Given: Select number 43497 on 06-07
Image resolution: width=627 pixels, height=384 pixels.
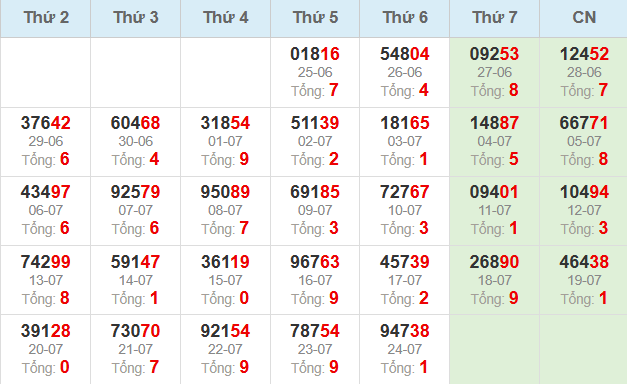Looking at the screenshot, I should pyautogui.click(x=46, y=192).
